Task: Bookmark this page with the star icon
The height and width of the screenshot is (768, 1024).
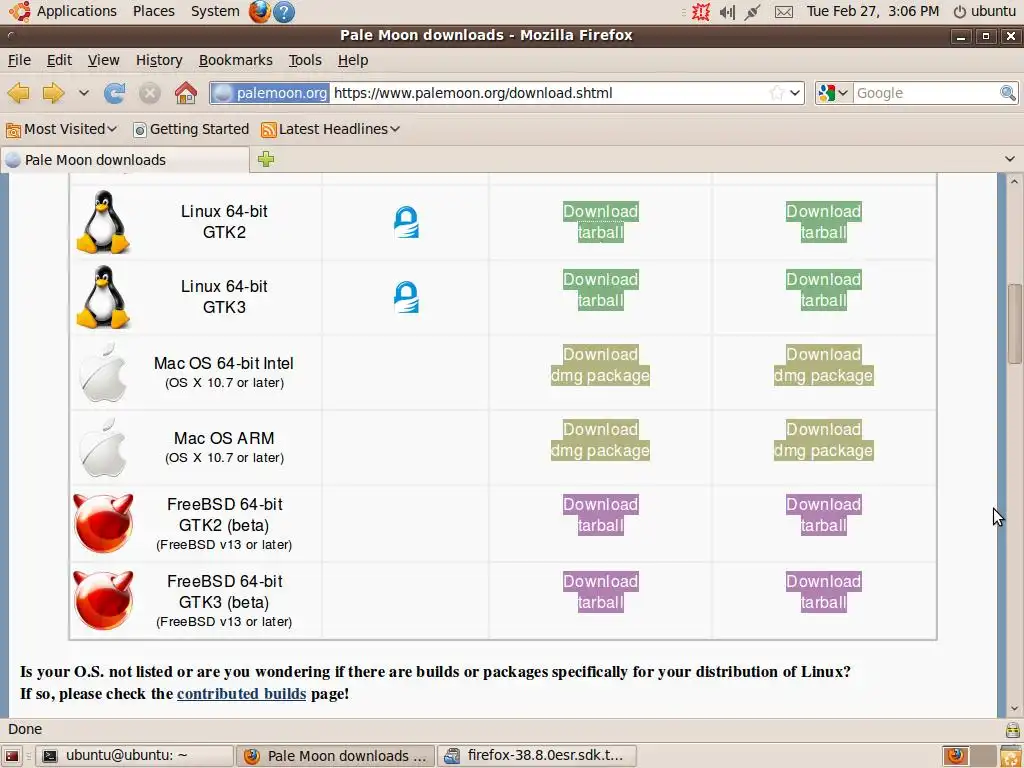Action: click(x=776, y=93)
